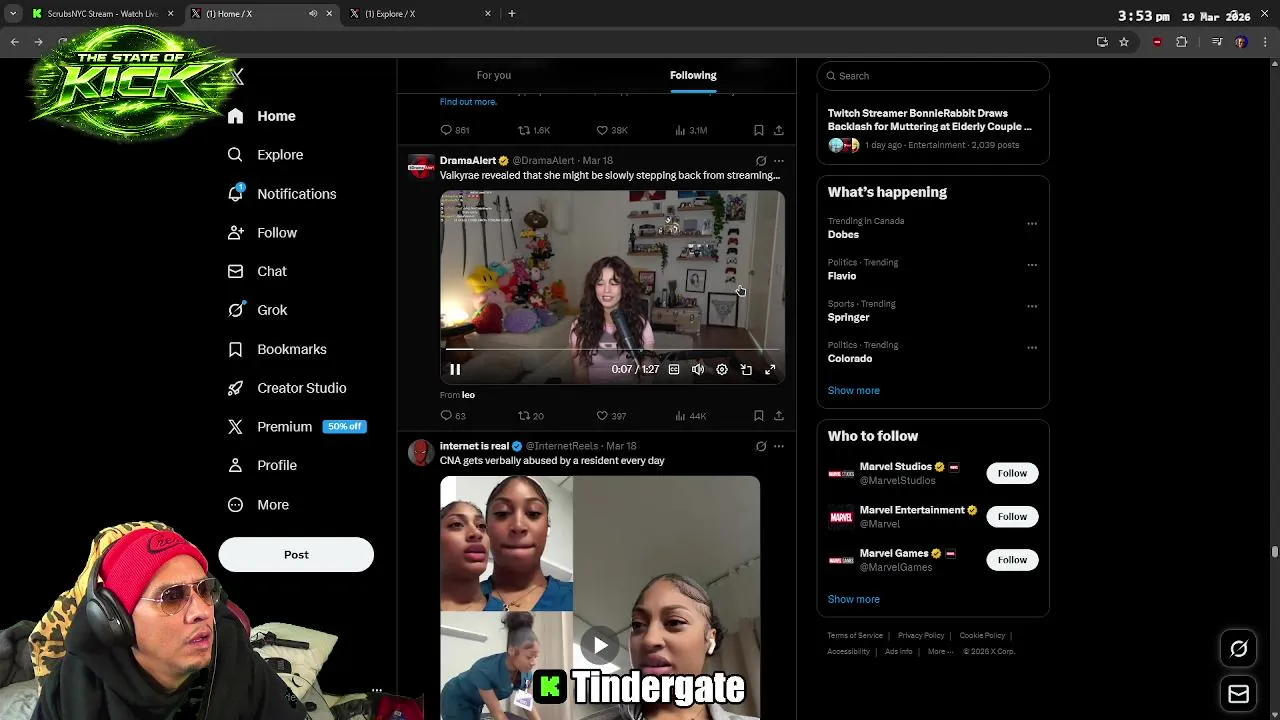Open Privacy Policy link

[x=921, y=636]
